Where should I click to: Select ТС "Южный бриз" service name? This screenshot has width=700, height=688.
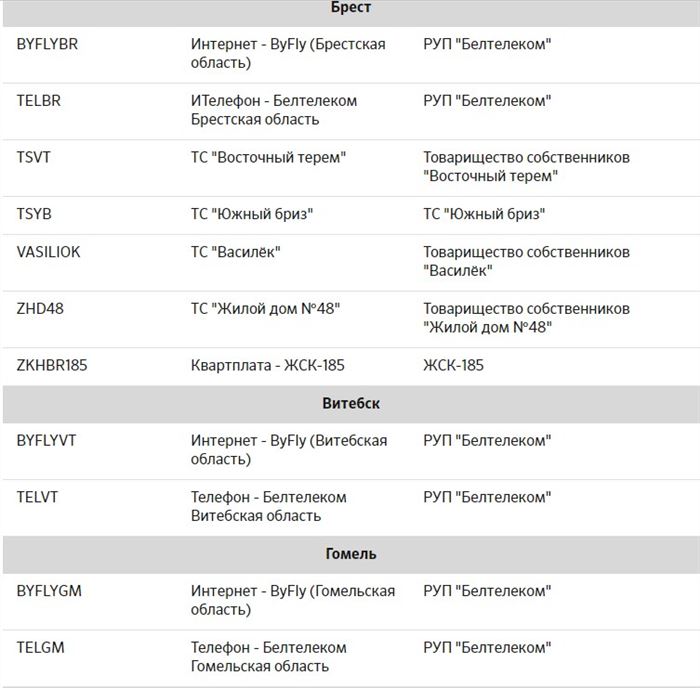[252, 214]
